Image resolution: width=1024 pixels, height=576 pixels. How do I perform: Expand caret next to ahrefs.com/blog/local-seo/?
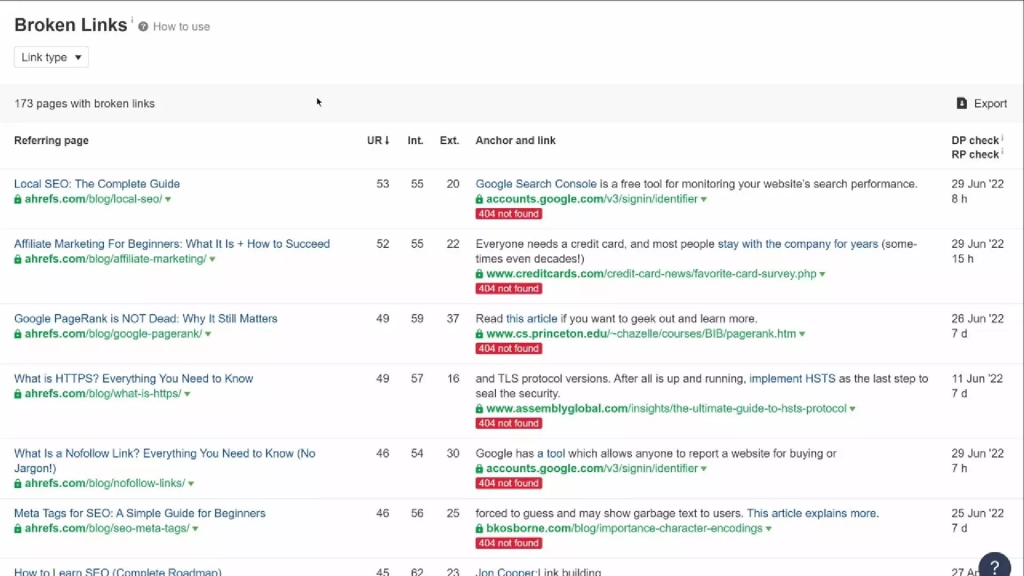coord(168,200)
